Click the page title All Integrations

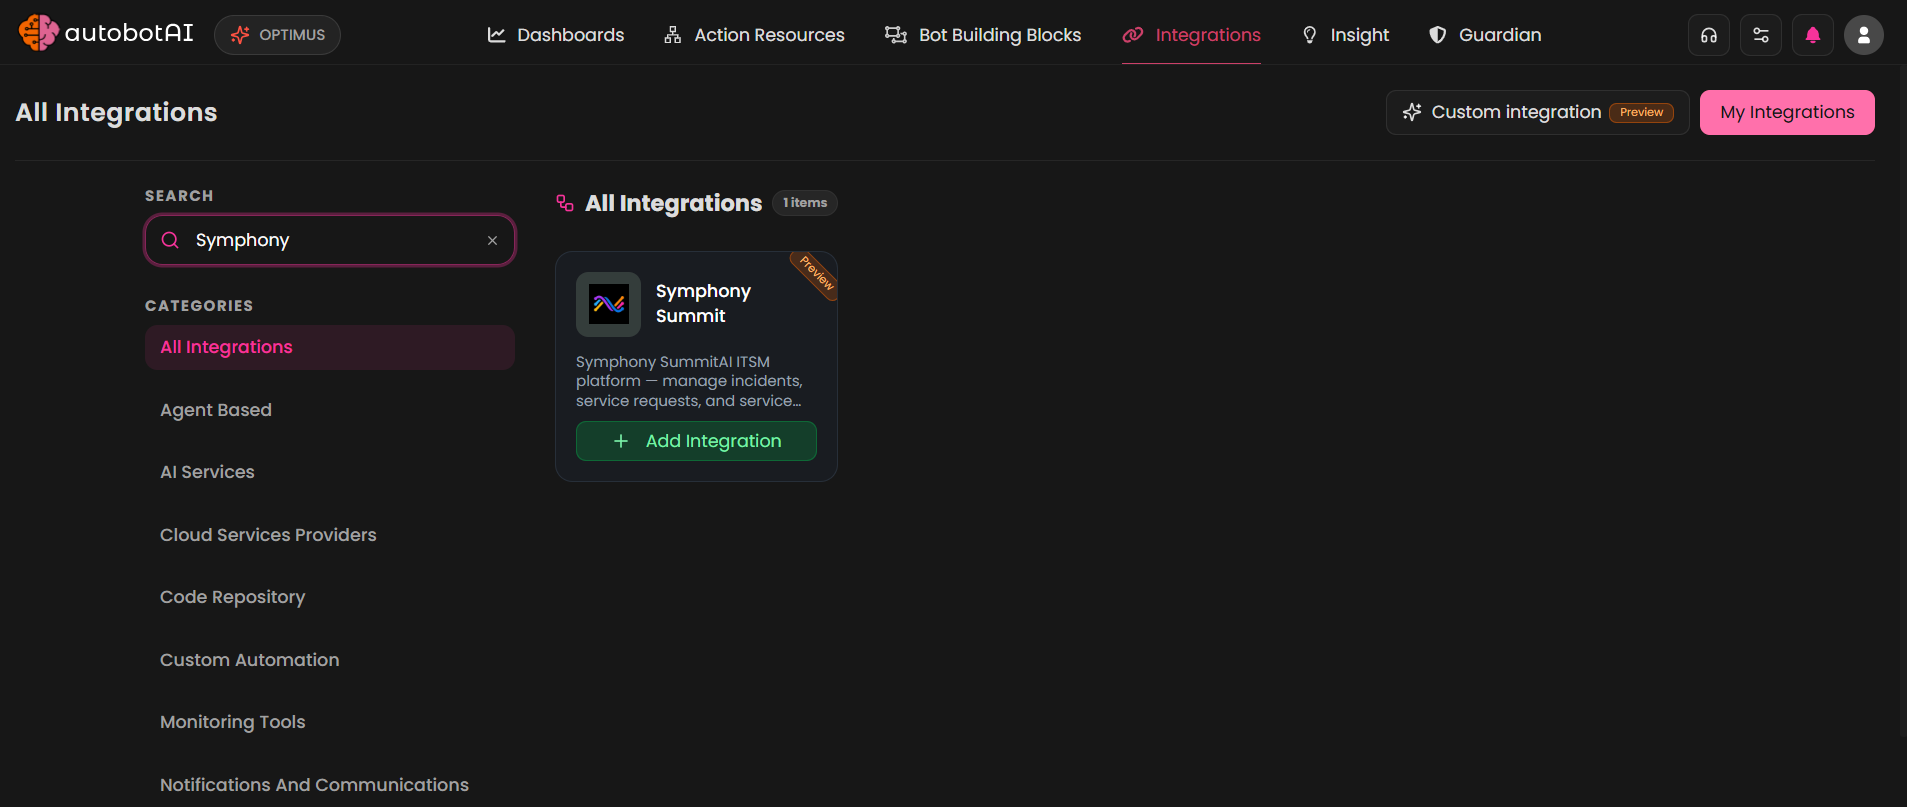coord(116,112)
